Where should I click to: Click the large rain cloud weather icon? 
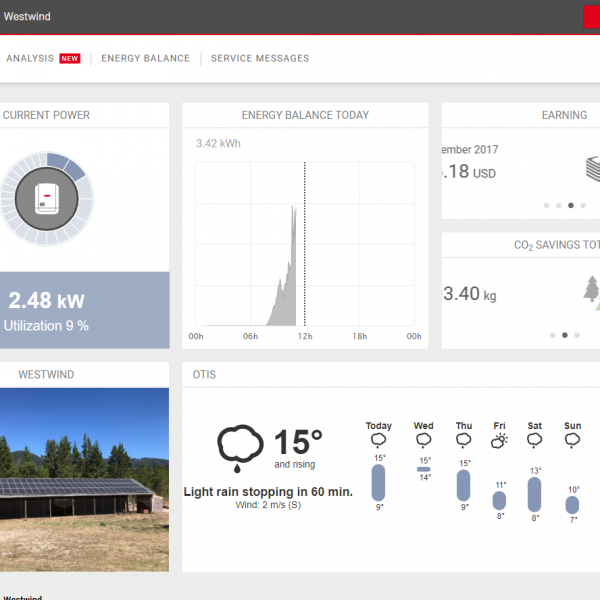[240, 448]
